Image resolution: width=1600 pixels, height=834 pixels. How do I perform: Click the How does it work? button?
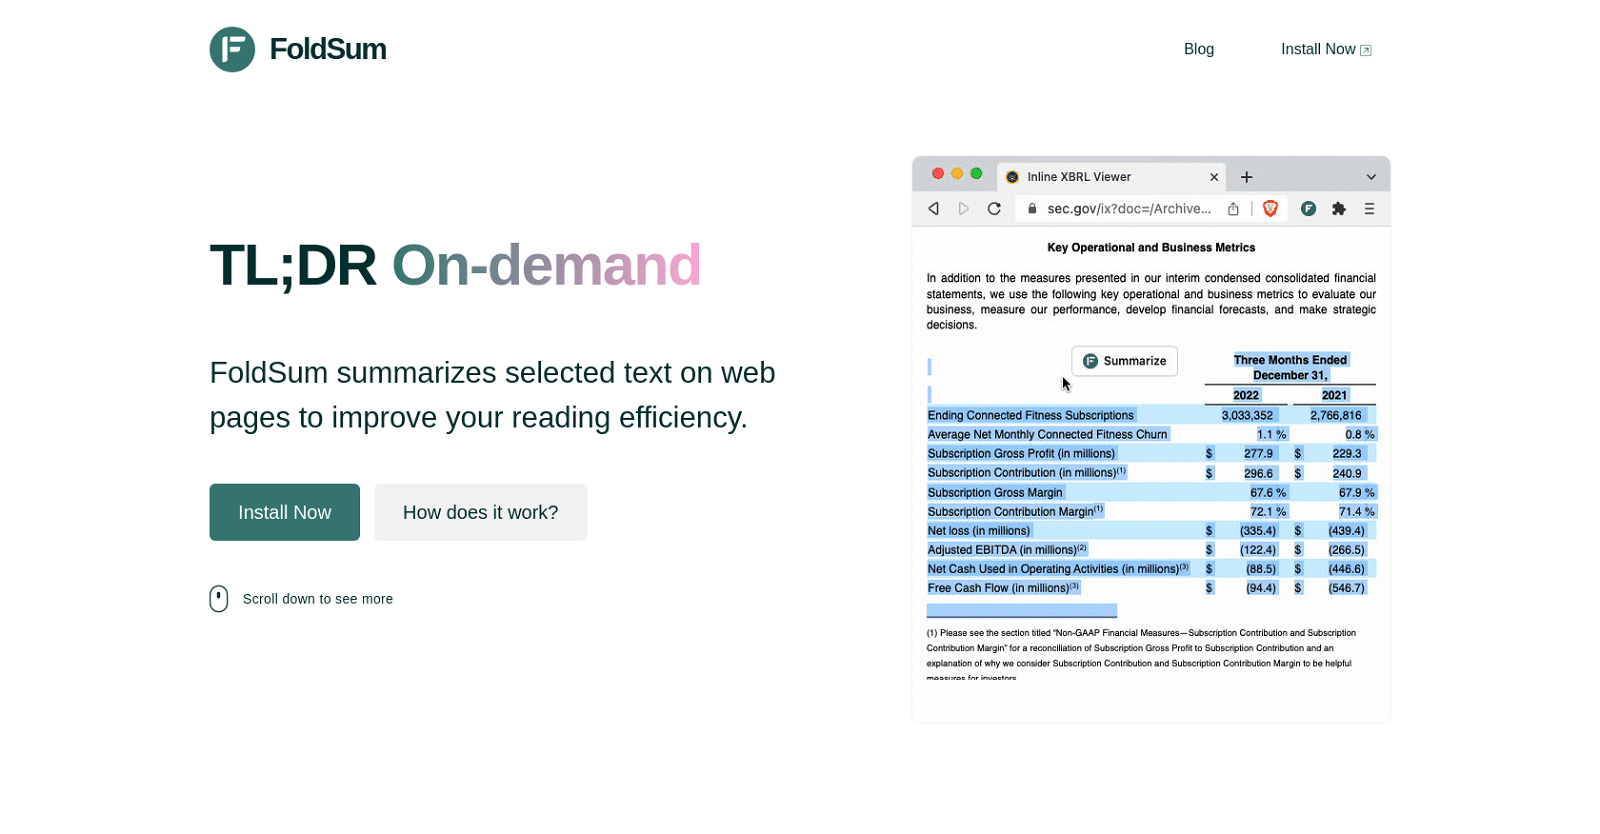click(480, 512)
